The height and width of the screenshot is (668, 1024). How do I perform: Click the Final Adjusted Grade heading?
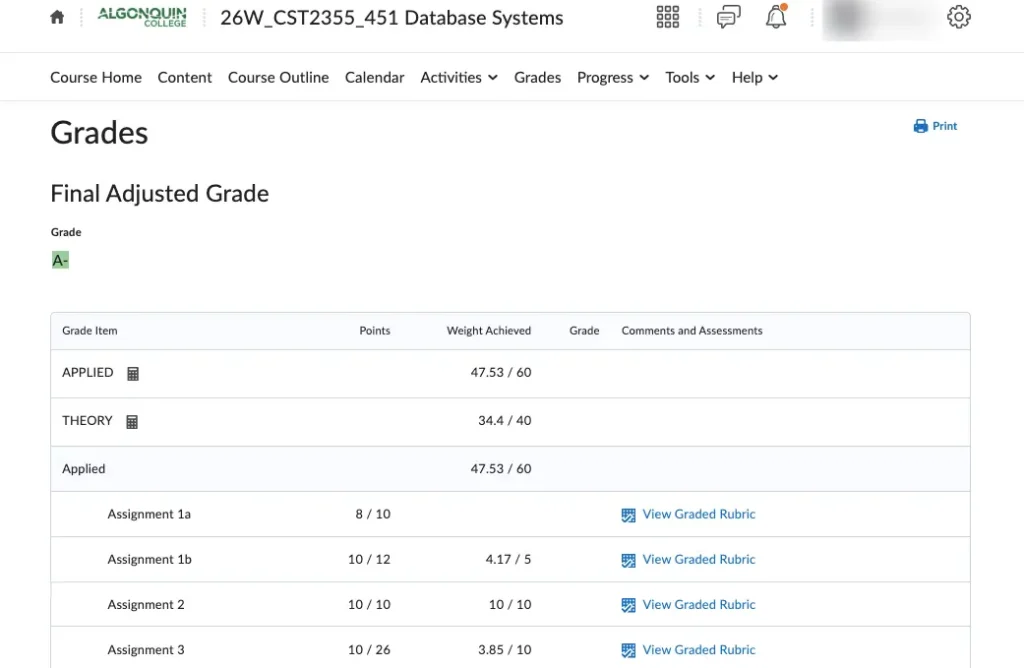159,193
